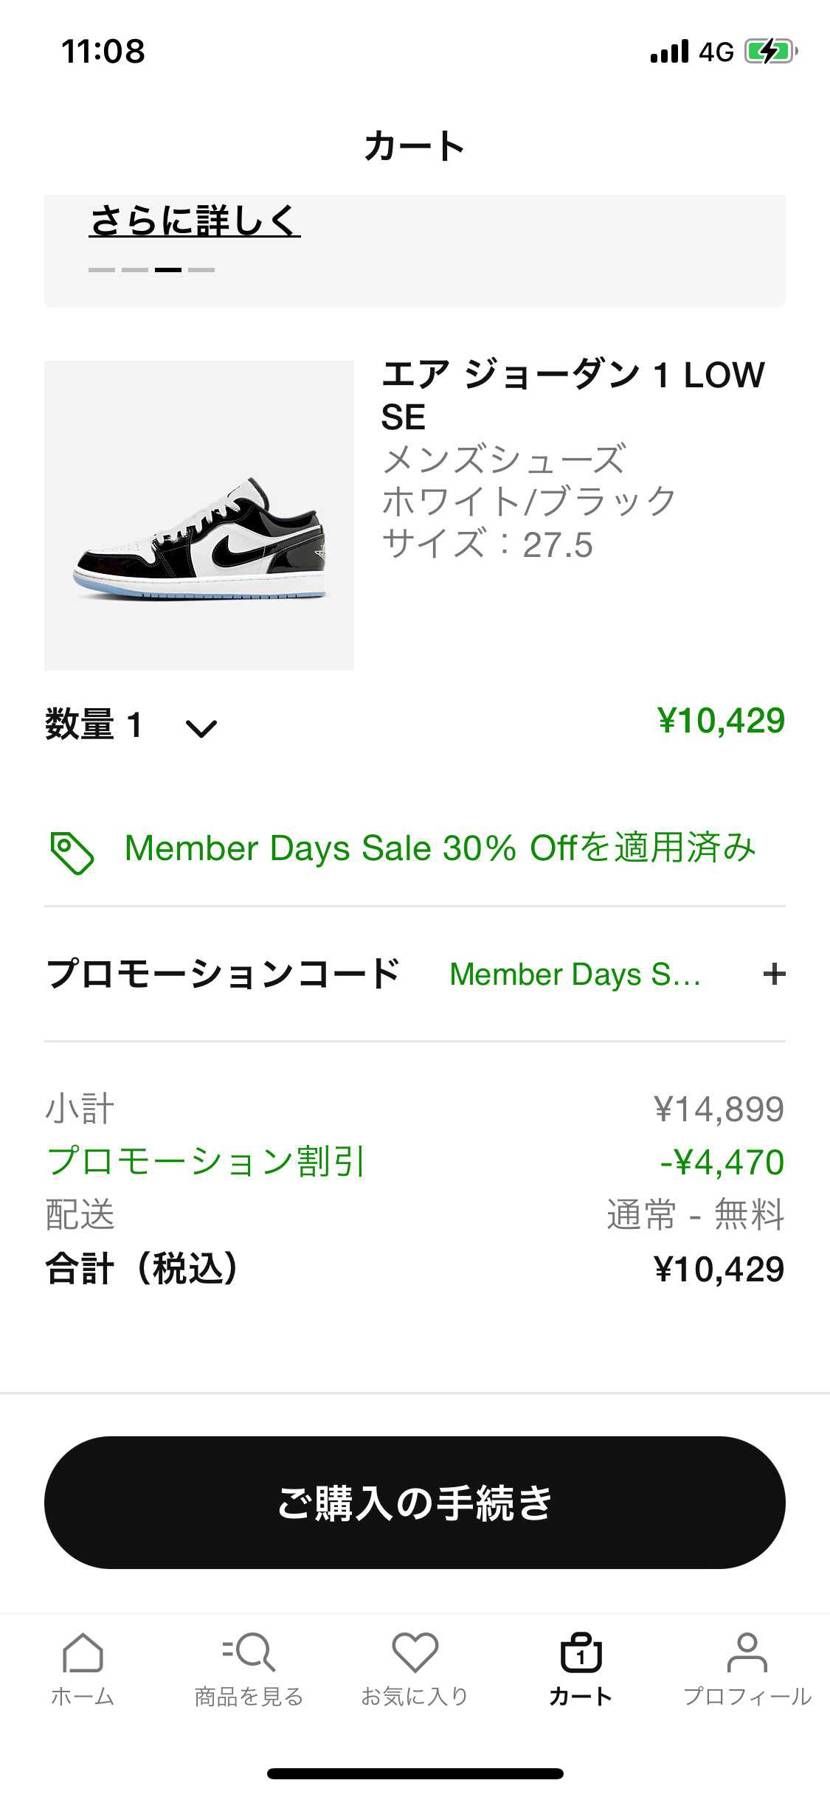Tap the battery charging status icon

[770, 51]
